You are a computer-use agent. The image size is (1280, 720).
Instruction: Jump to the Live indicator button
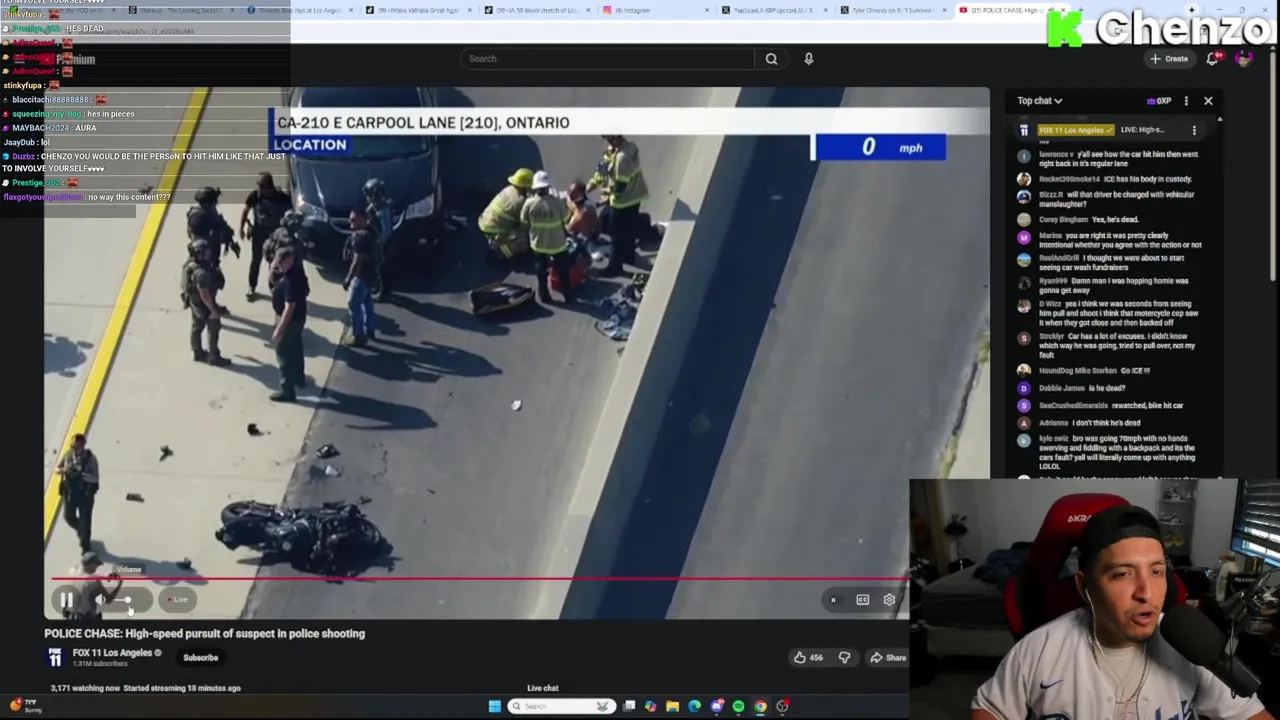pyautogui.click(x=179, y=600)
